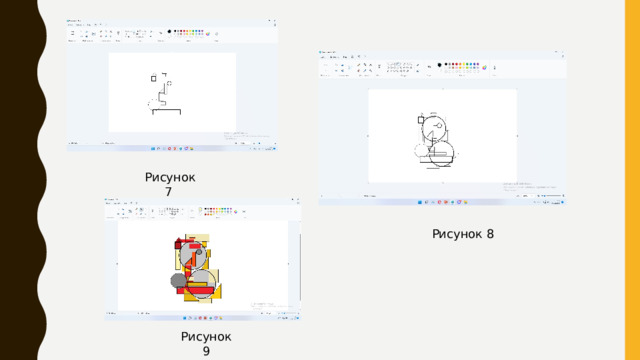Select the caption text 'Рисунок 9'
Image resolution: width=640 pixels, height=360 pixels.
point(206,344)
